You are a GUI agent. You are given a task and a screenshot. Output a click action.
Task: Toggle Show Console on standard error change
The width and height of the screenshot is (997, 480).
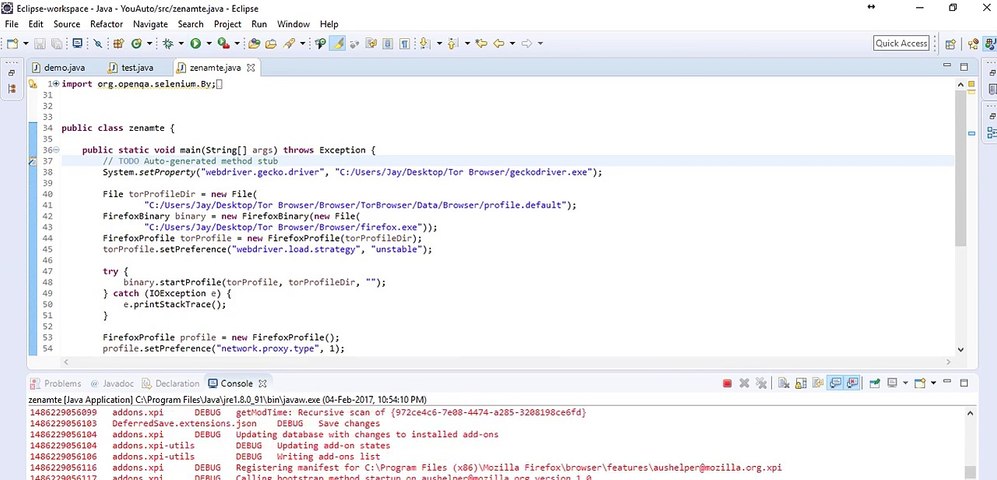(852, 383)
